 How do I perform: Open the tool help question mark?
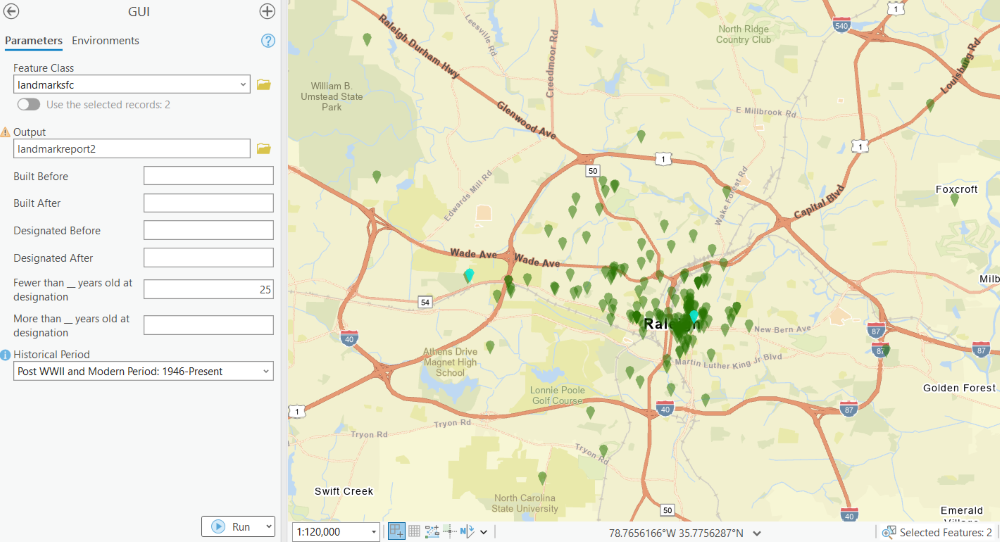[x=268, y=41]
